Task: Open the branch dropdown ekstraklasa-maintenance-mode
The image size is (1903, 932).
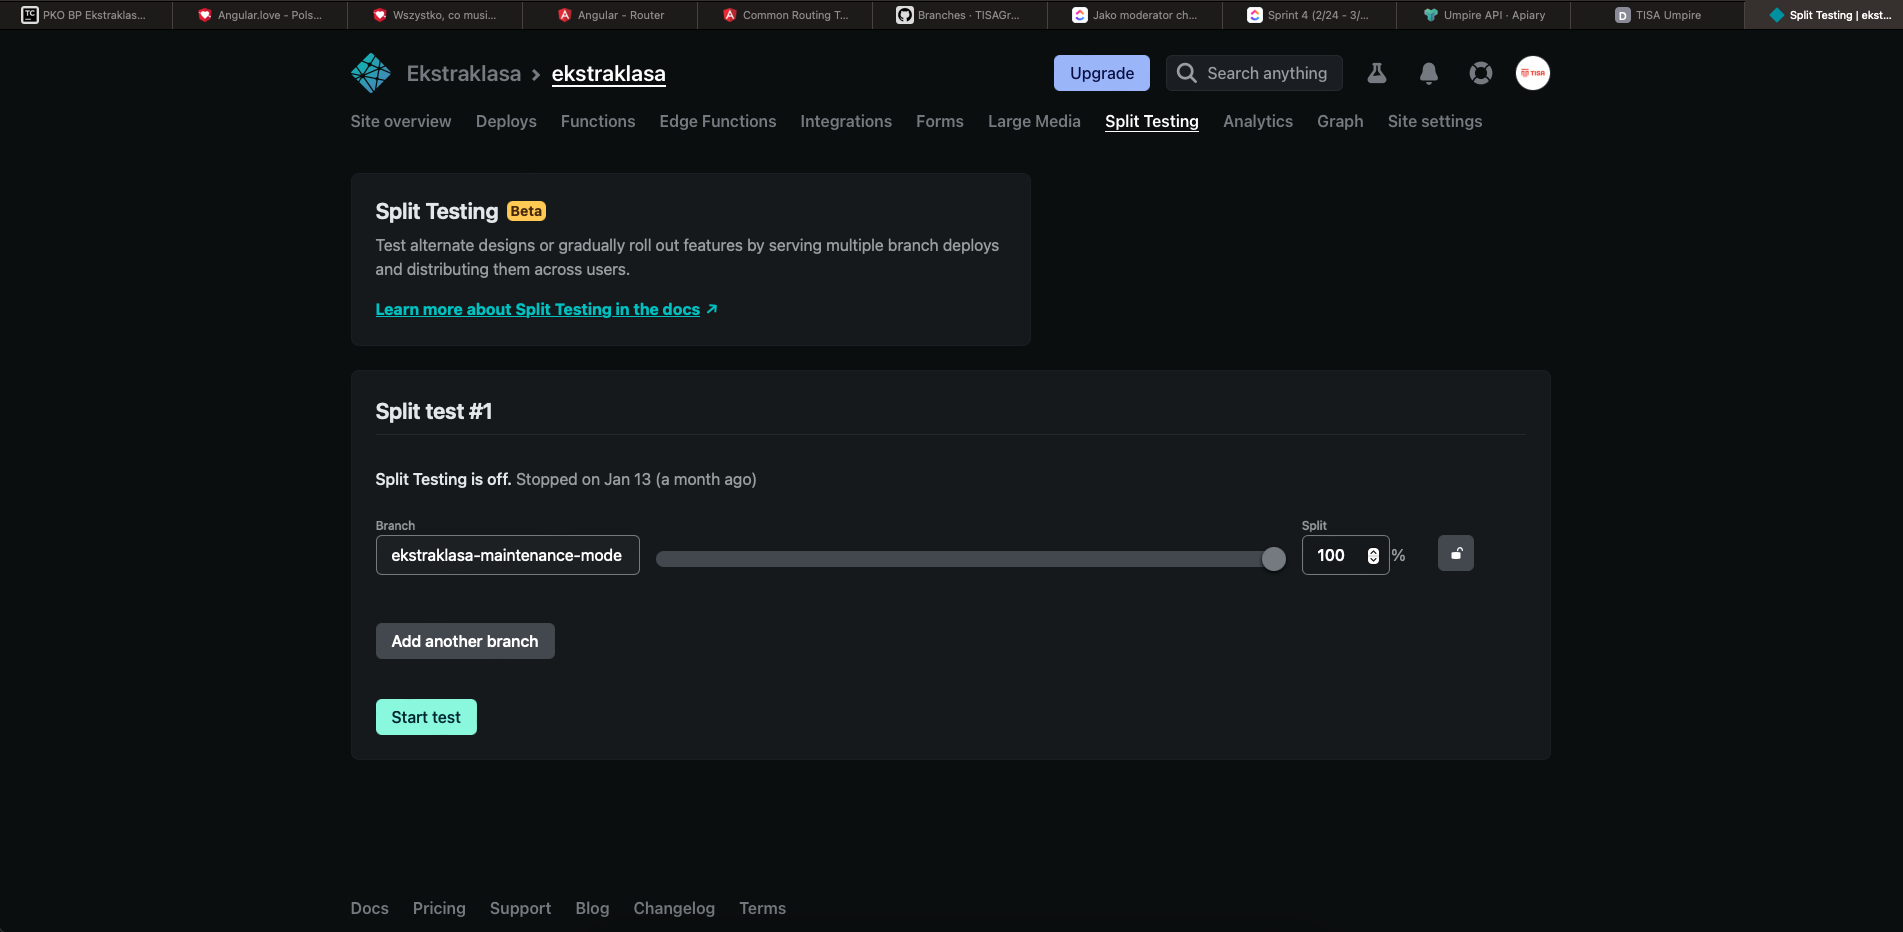Action: (508, 555)
